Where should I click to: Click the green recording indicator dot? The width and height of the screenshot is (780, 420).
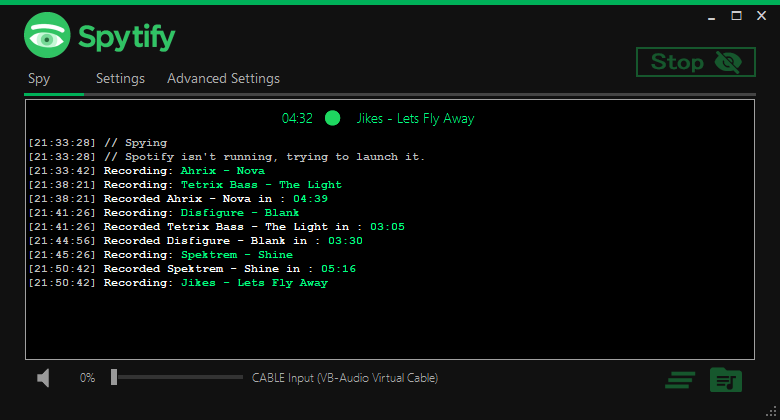(333, 118)
